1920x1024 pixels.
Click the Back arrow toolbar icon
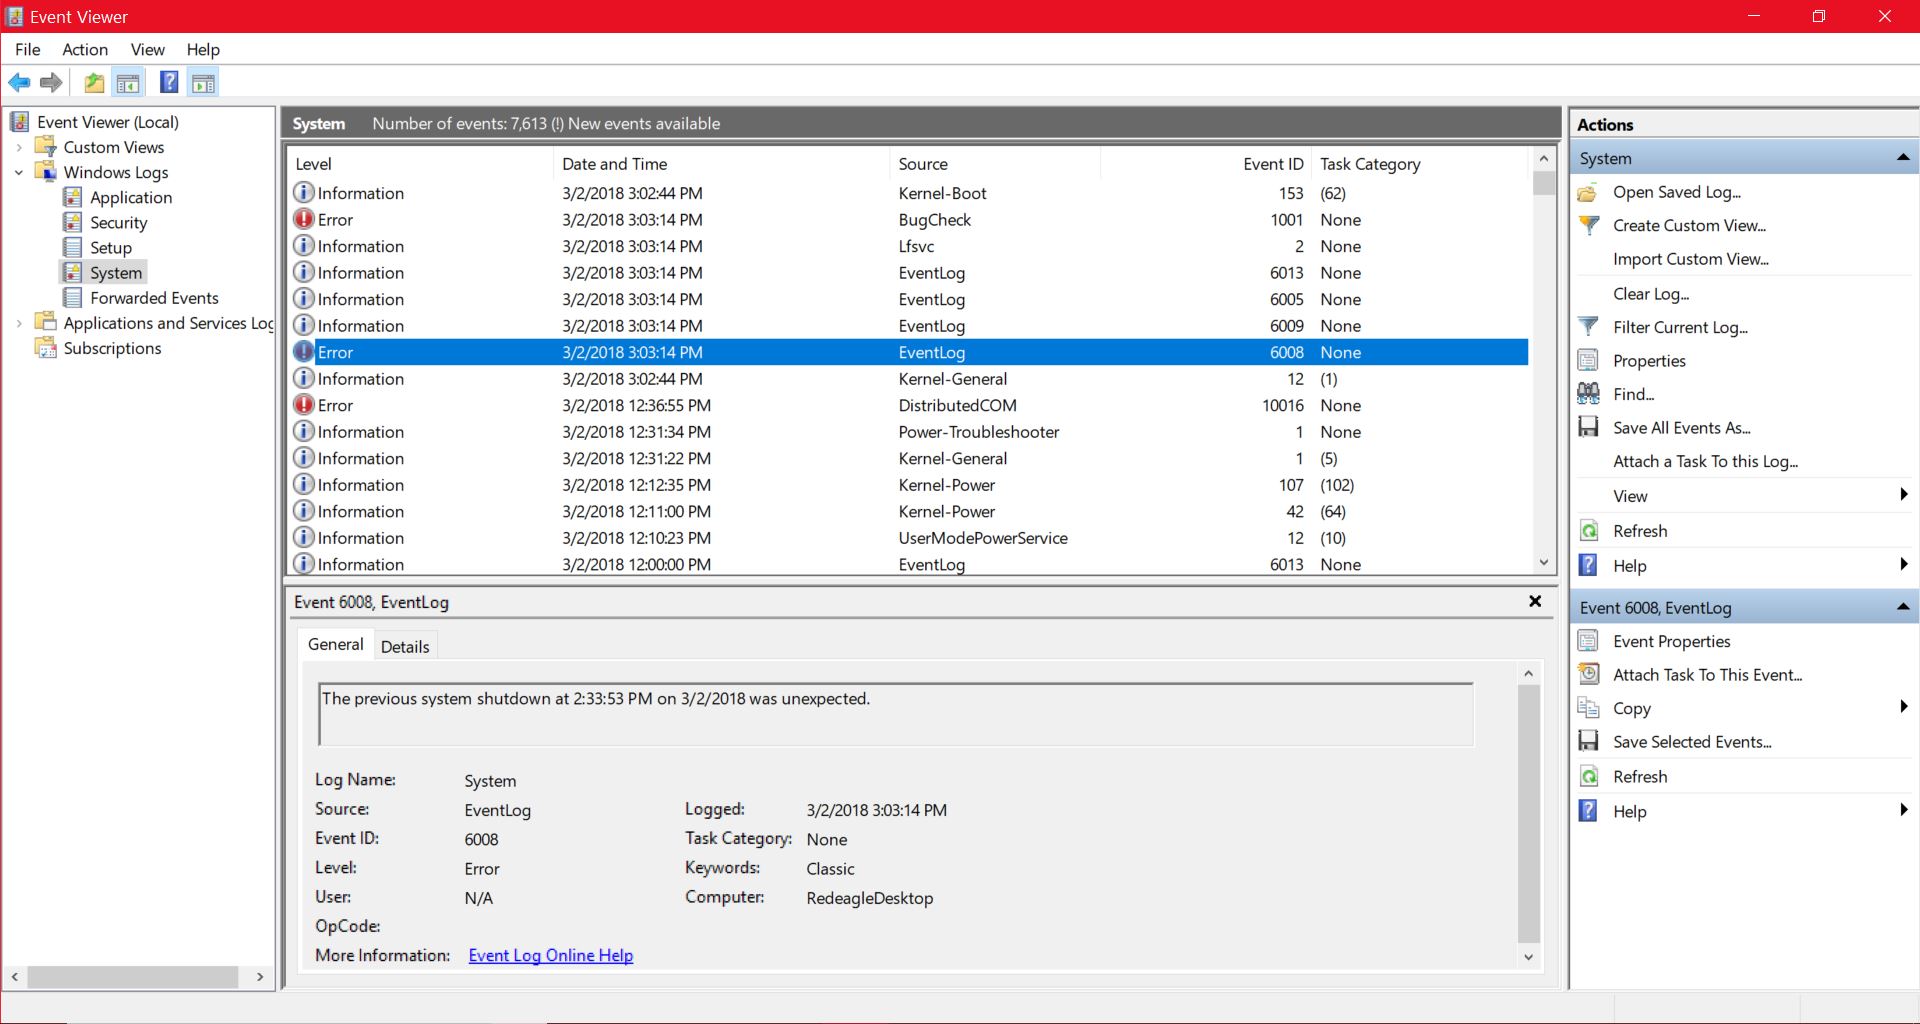(x=19, y=83)
